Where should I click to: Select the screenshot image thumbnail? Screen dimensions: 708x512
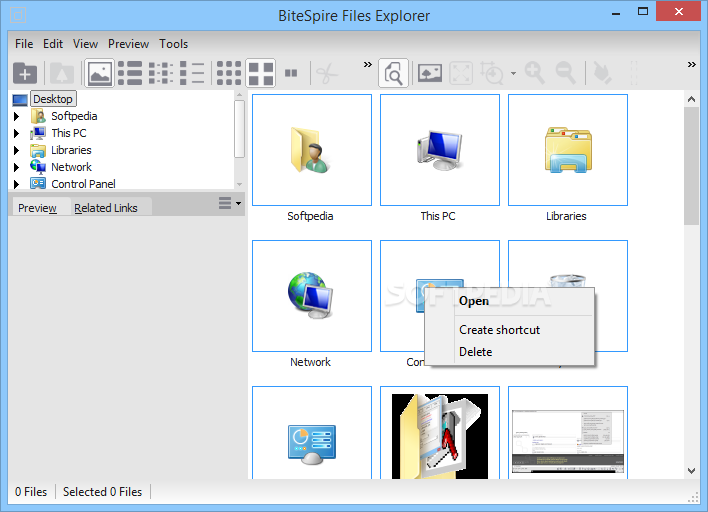[x=568, y=433]
